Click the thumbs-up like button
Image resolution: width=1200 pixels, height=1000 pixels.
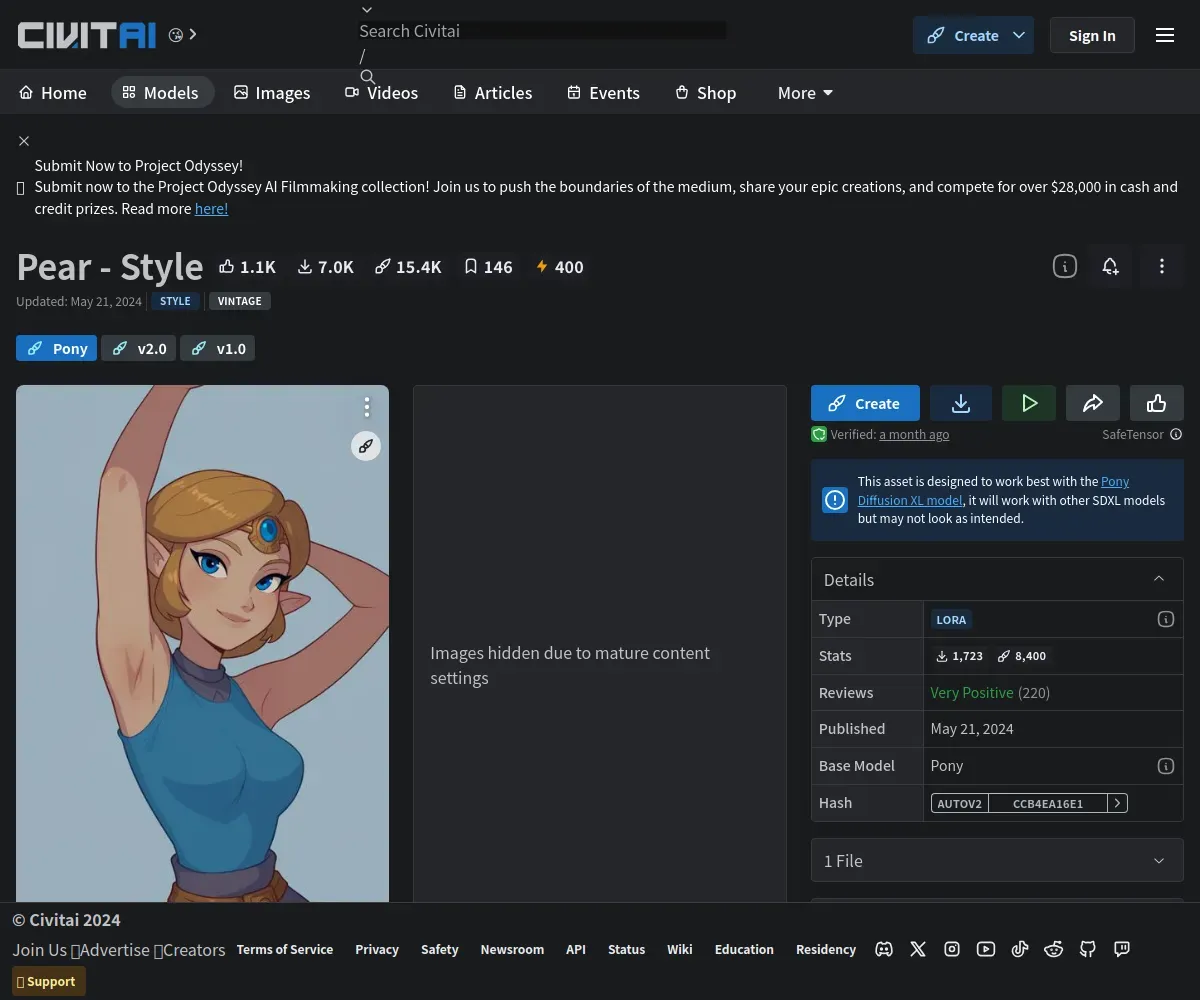pyautogui.click(x=1156, y=403)
